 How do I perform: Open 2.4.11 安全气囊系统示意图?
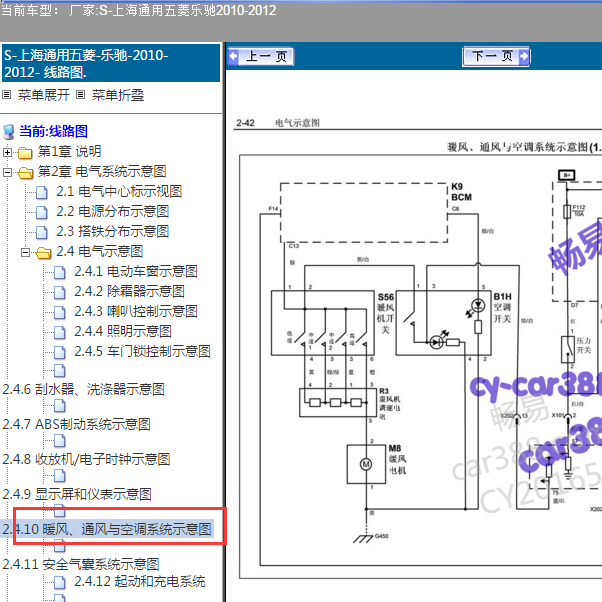pyautogui.click(x=81, y=564)
